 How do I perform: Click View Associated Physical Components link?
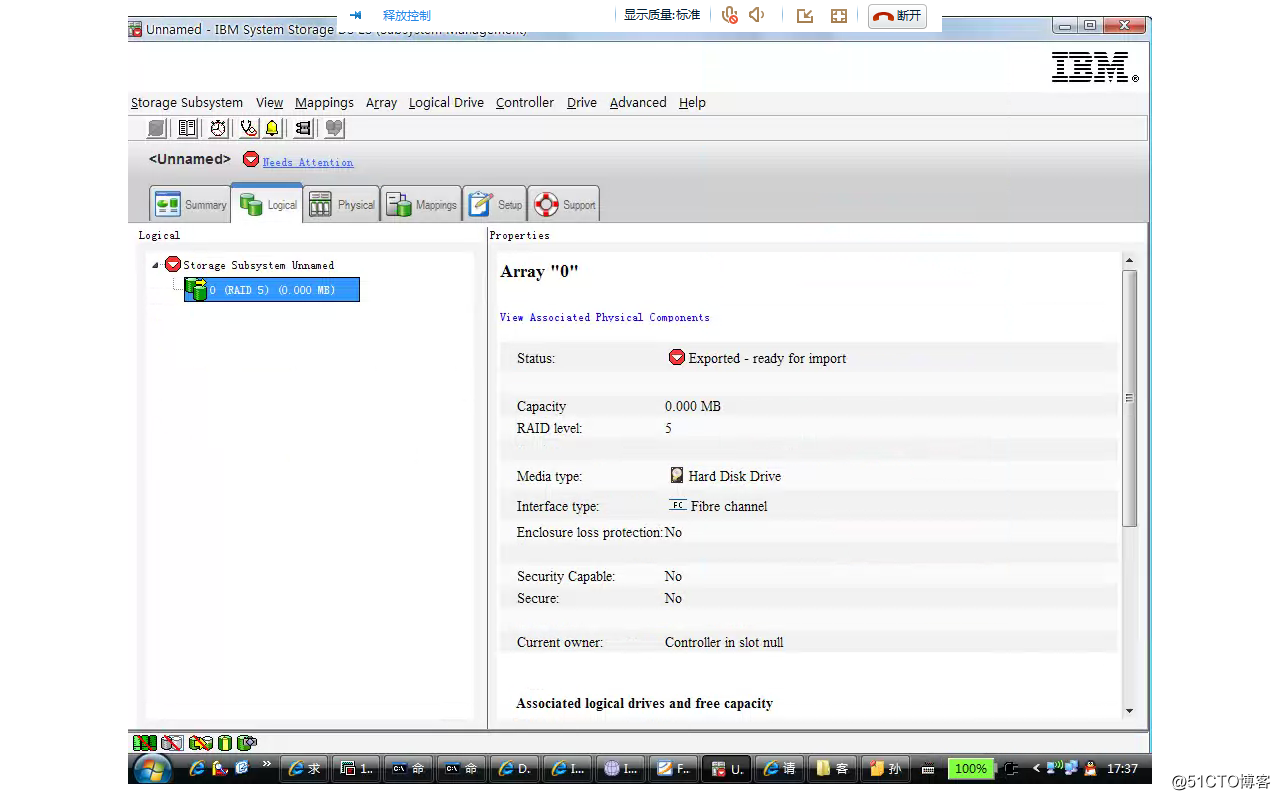click(x=604, y=317)
